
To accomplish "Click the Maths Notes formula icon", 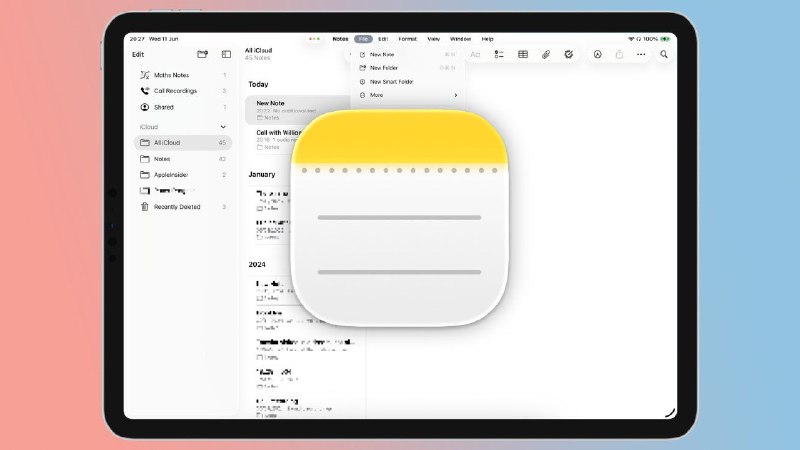I will pos(145,75).
